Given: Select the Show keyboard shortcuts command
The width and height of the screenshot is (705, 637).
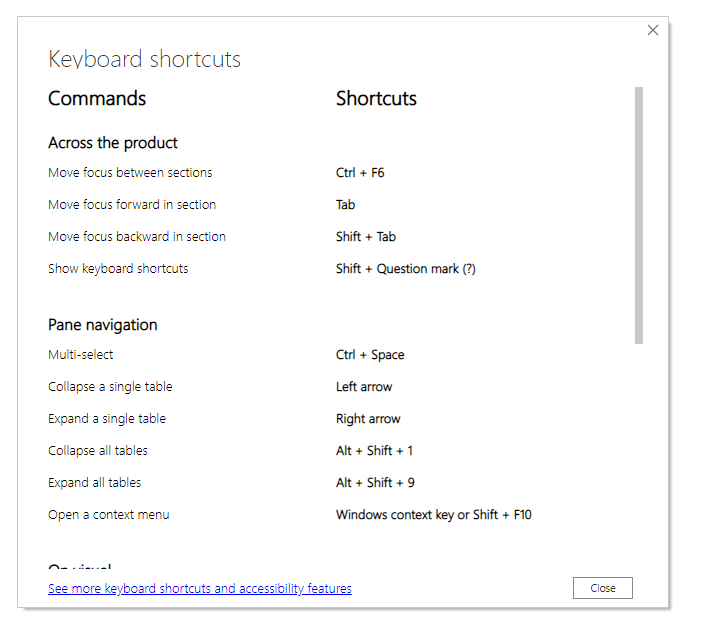Looking at the screenshot, I should tap(118, 269).
